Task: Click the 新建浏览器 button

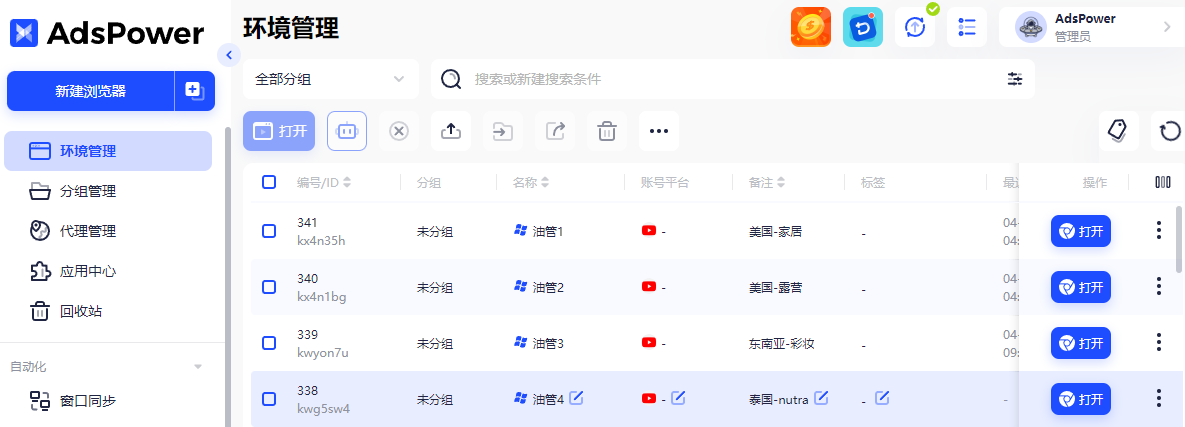Action: tap(90, 91)
